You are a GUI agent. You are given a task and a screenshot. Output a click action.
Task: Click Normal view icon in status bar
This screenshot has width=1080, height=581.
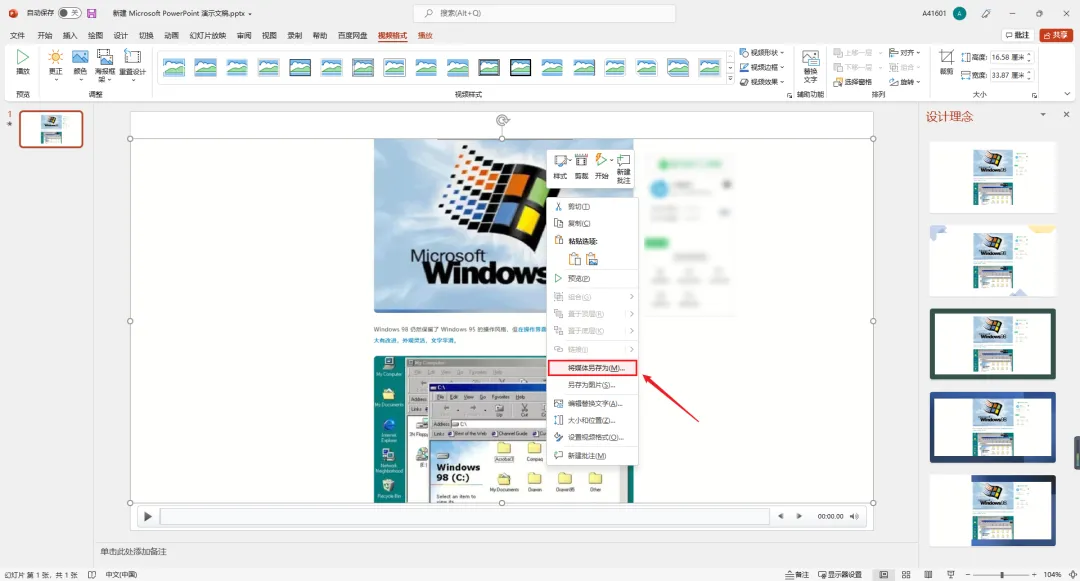[x=884, y=574]
